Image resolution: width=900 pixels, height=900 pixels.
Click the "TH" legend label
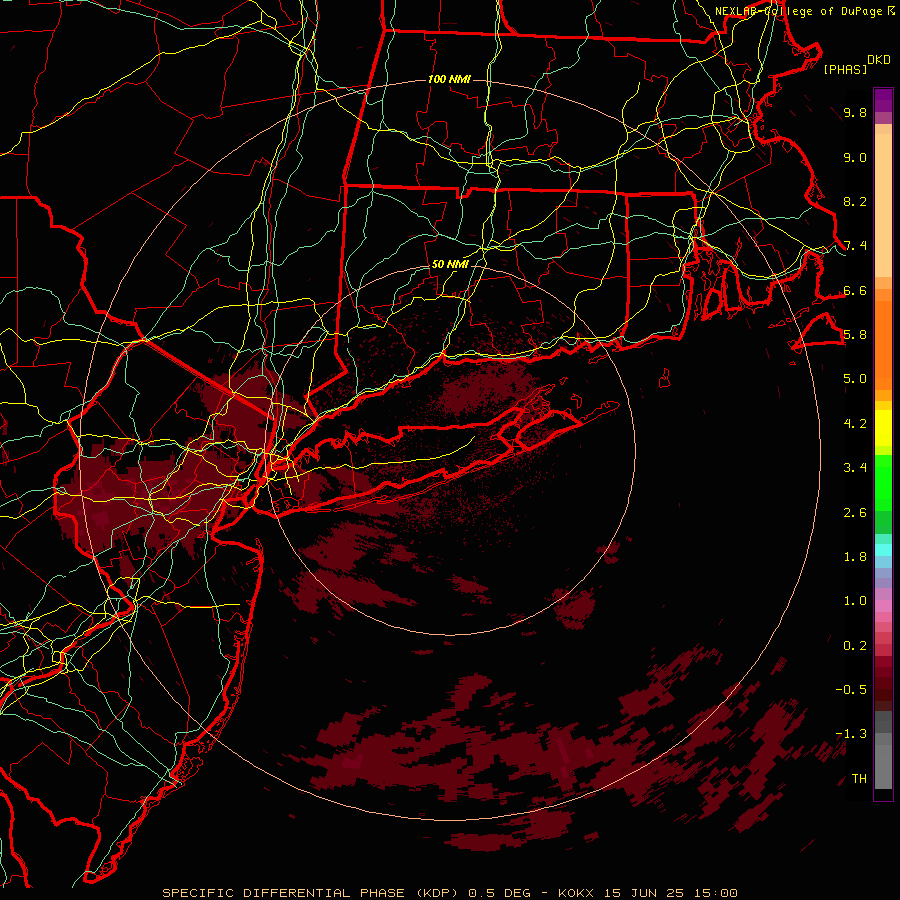pos(859,779)
